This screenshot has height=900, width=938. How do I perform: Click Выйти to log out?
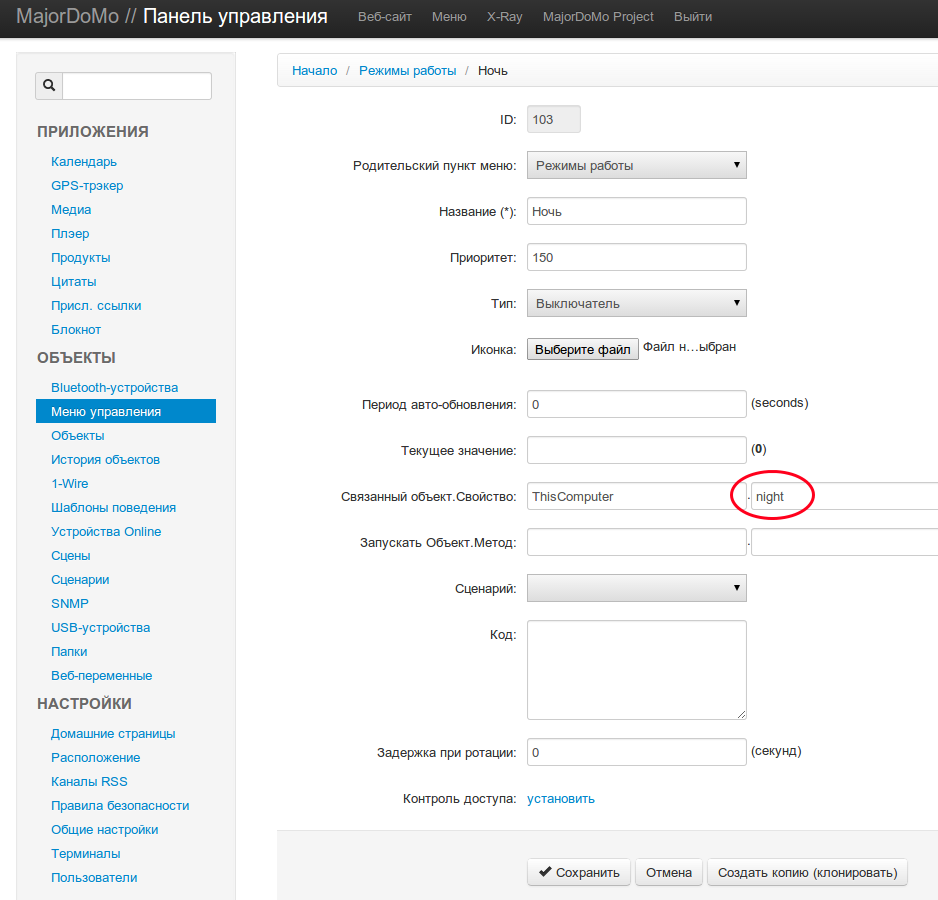[x=693, y=17]
